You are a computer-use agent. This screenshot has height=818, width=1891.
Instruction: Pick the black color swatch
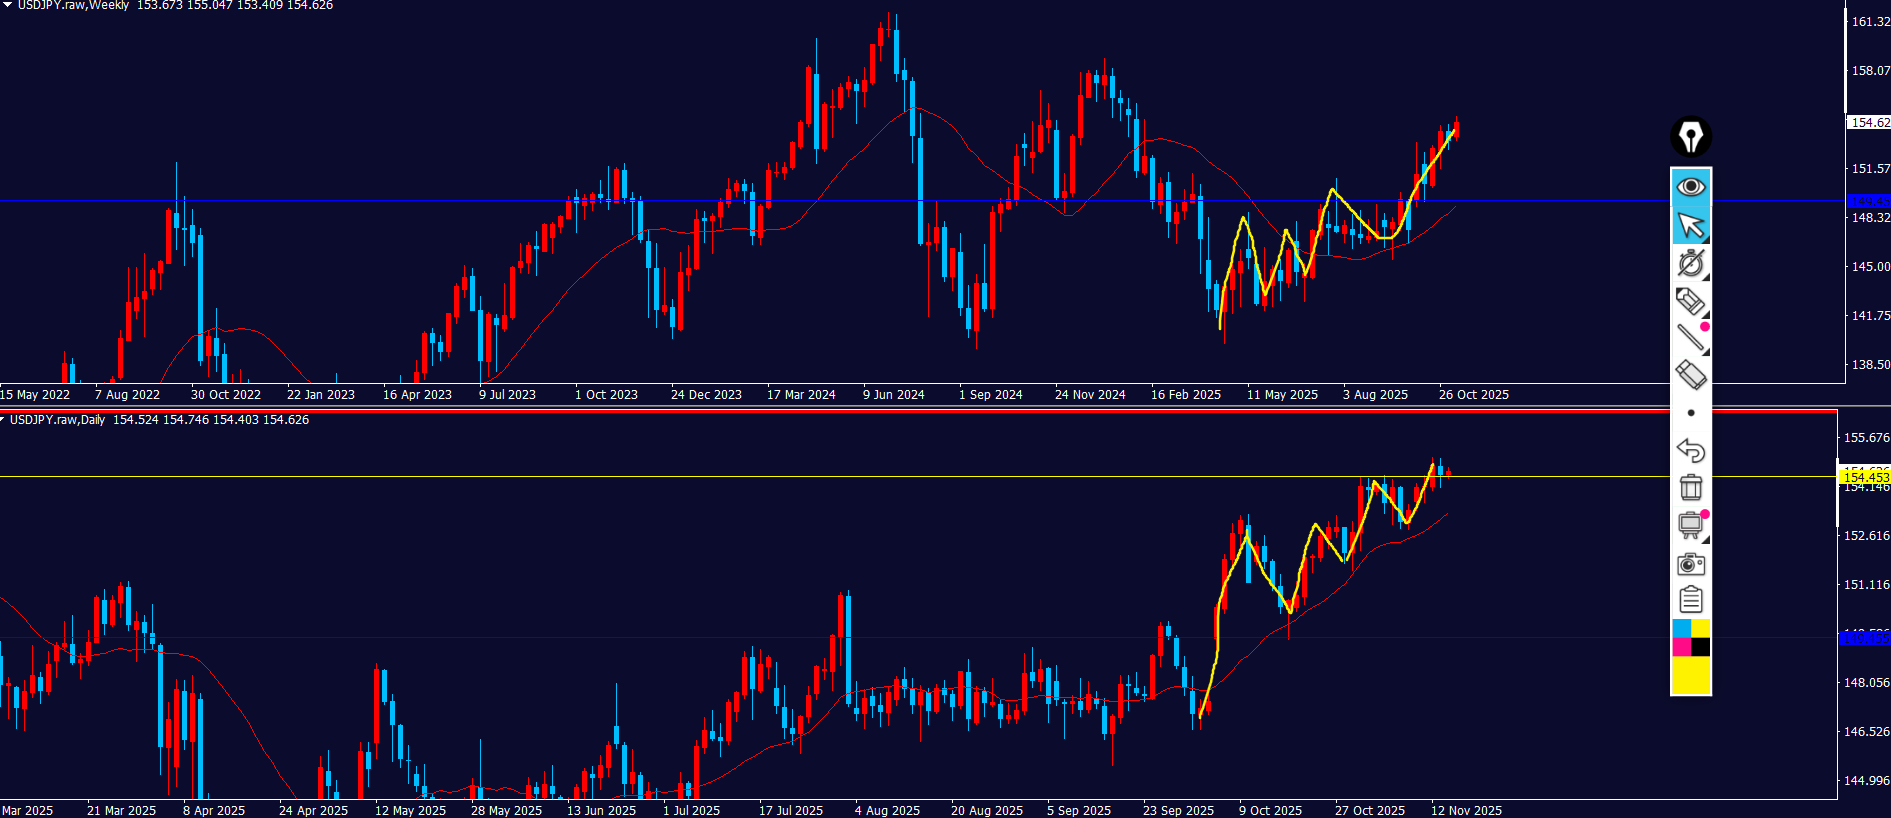(x=1700, y=647)
